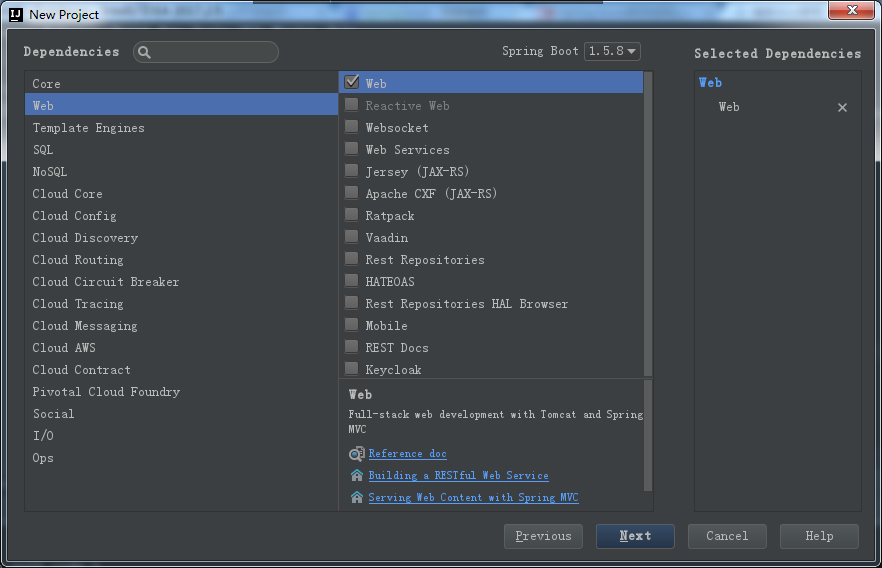Choose the NoSQL category

181,172
